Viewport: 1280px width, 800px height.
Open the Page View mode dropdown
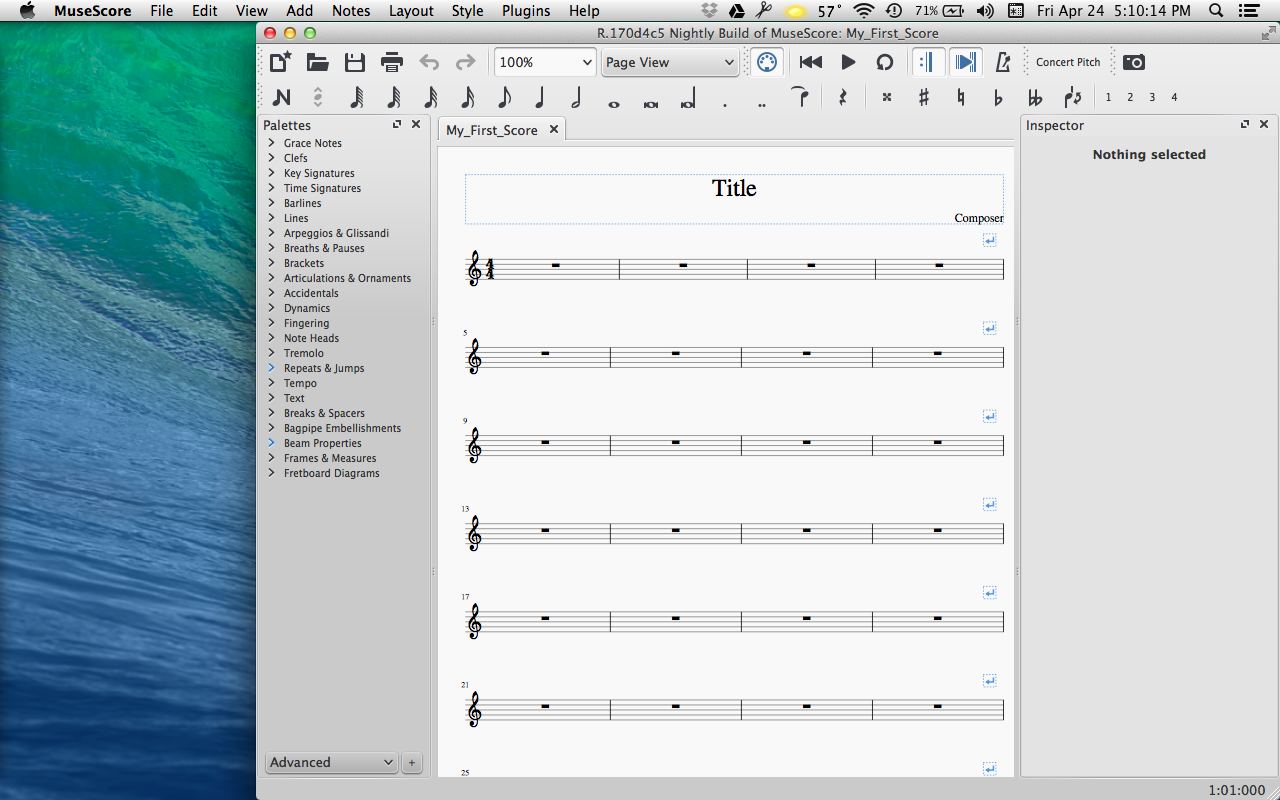(x=670, y=62)
